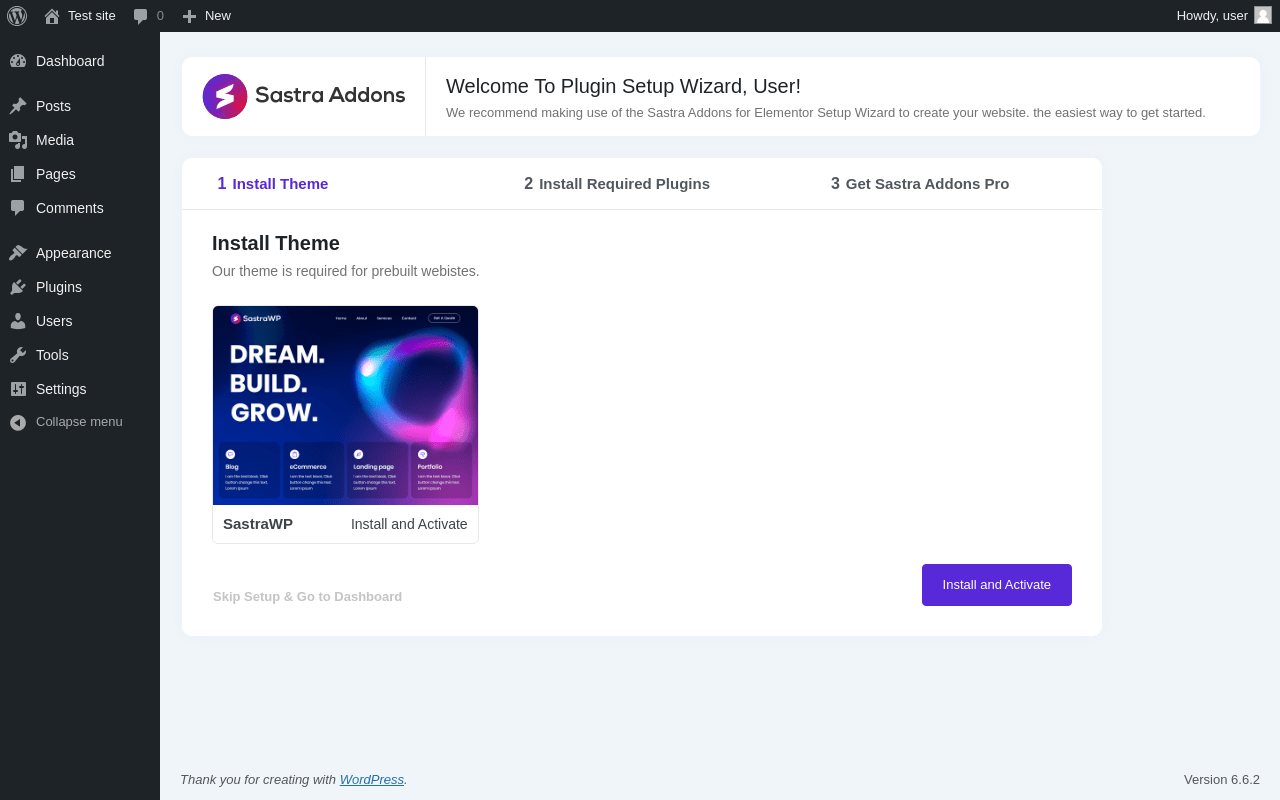Image resolution: width=1280 pixels, height=800 pixels.
Task: Select the Posts pushpin icon
Action: pos(18,106)
